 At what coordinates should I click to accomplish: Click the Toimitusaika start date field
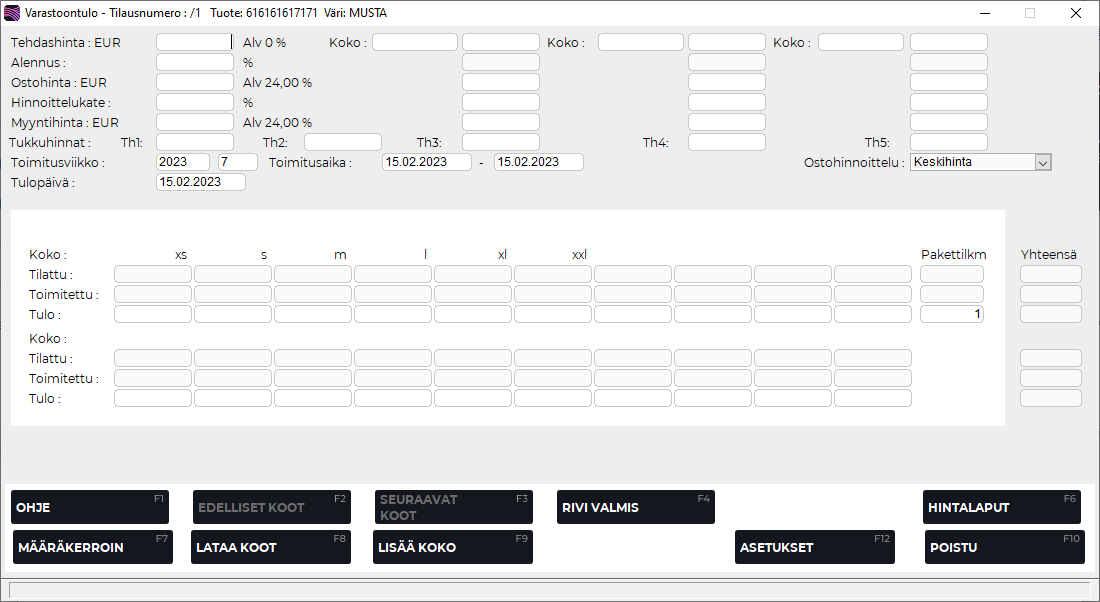pos(426,162)
